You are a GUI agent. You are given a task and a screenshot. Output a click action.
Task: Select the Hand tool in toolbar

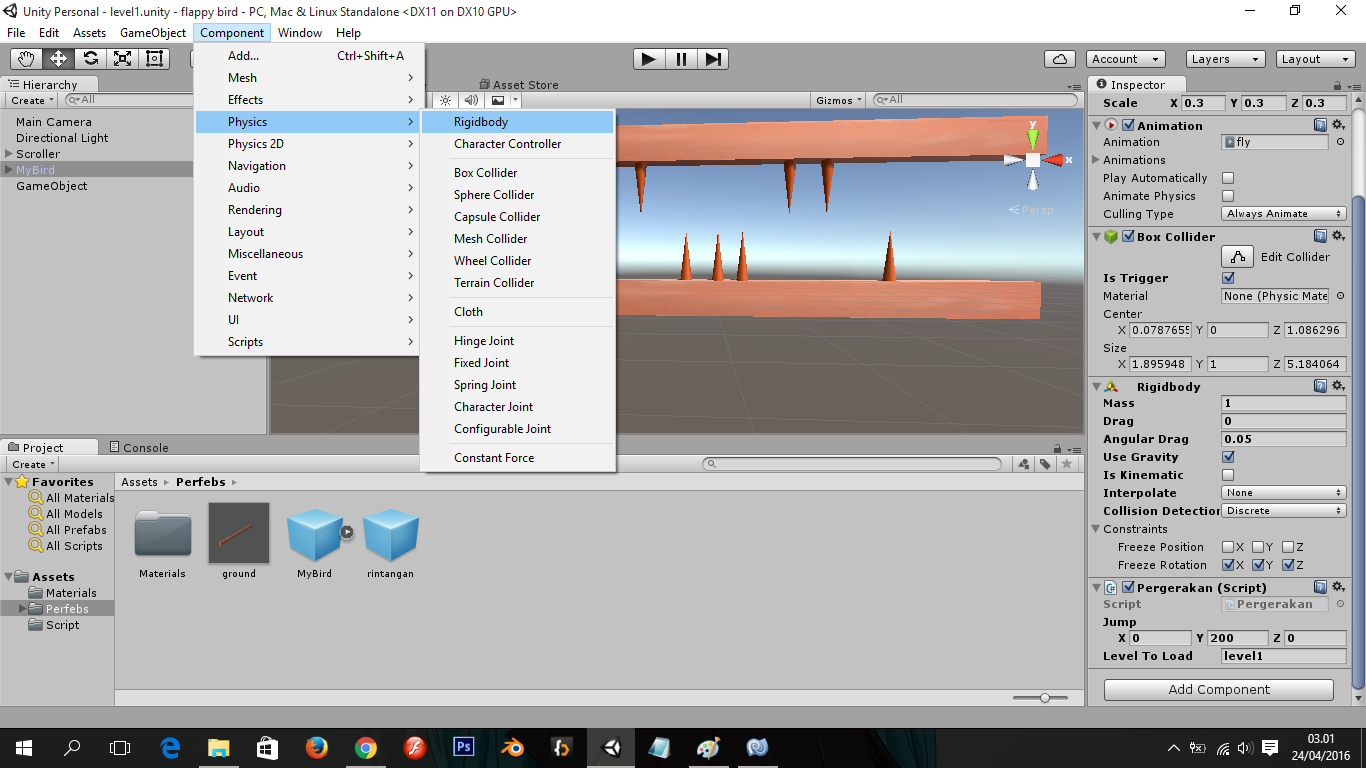pyautogui.click(x=26, y=59)
